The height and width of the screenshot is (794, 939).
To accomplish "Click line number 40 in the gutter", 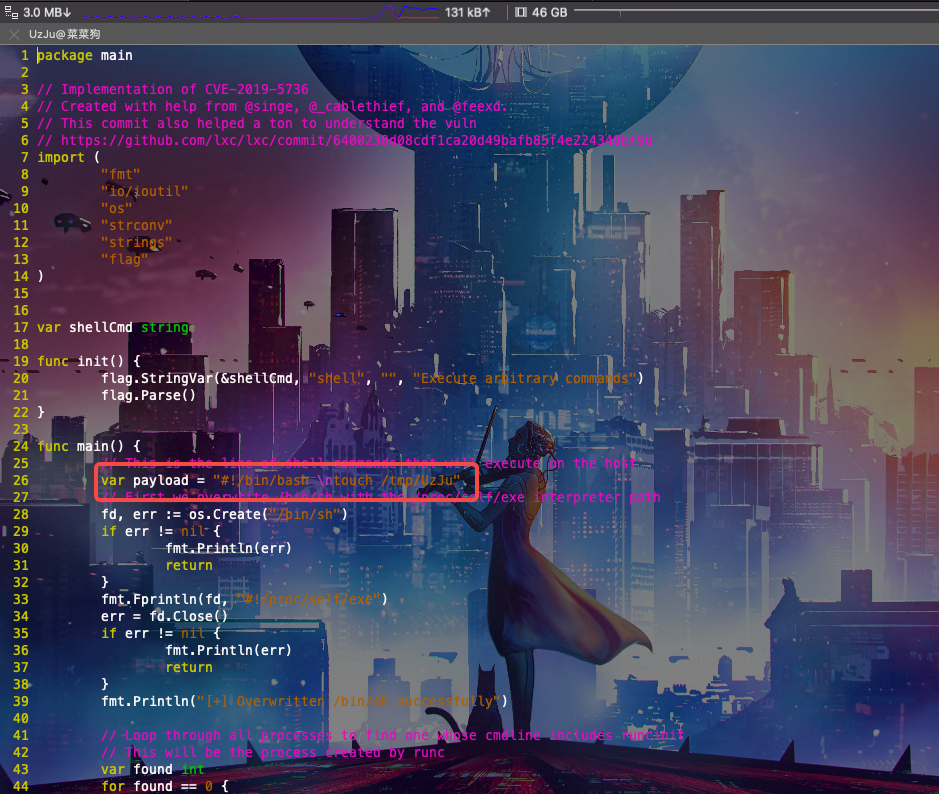I will point(21,719).
